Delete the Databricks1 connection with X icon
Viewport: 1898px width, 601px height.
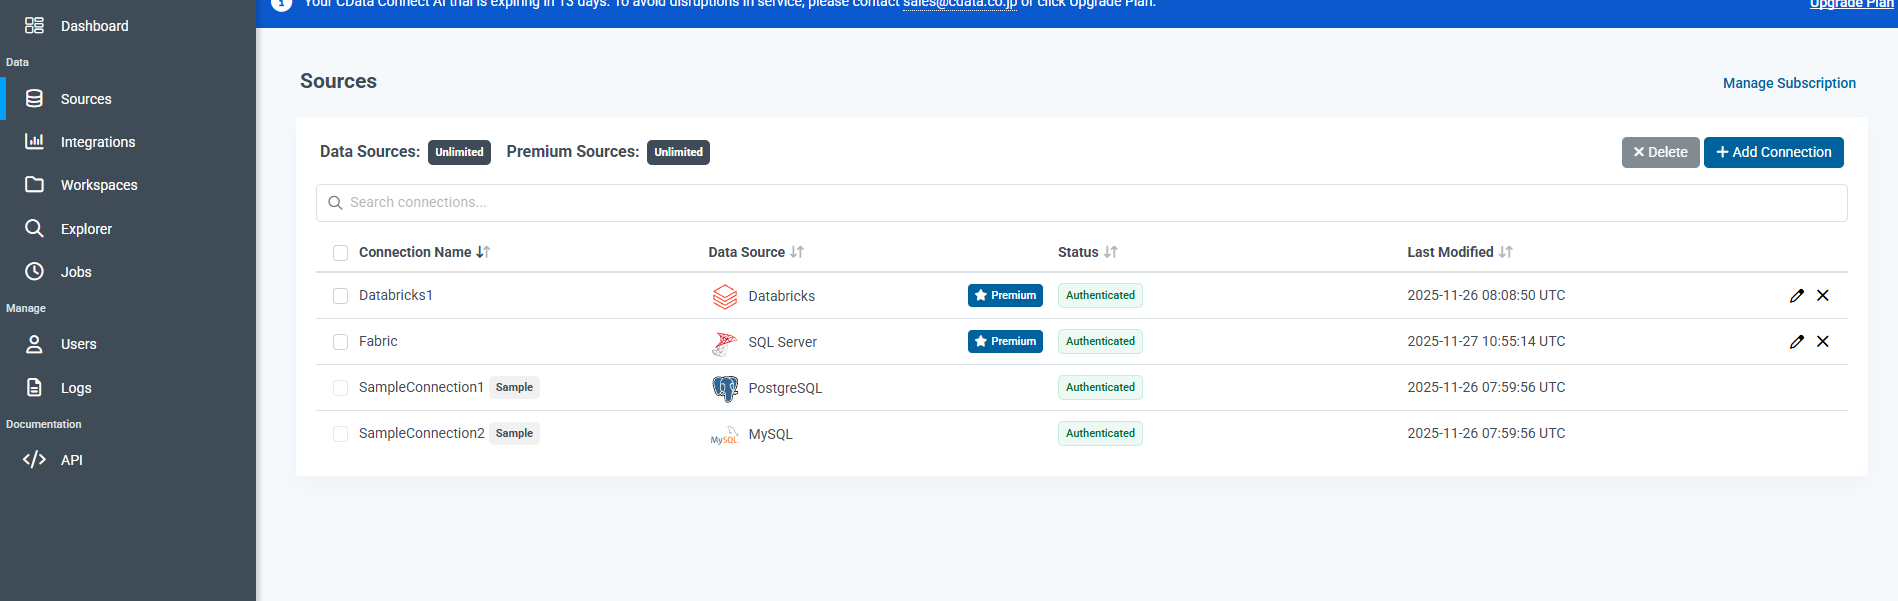click(1822, 295)
